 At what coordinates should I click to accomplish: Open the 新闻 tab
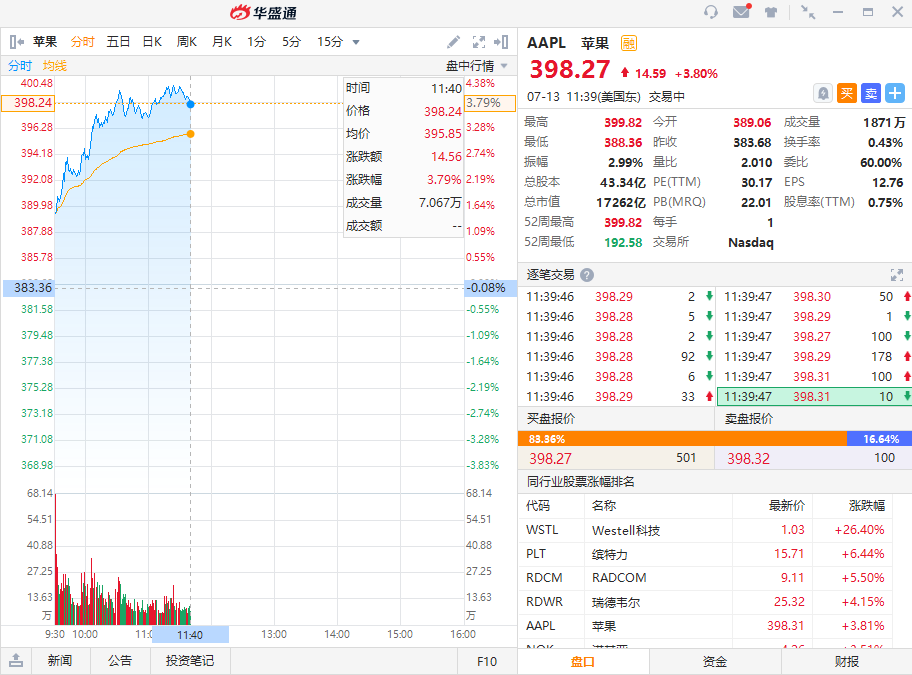[60, 660]
